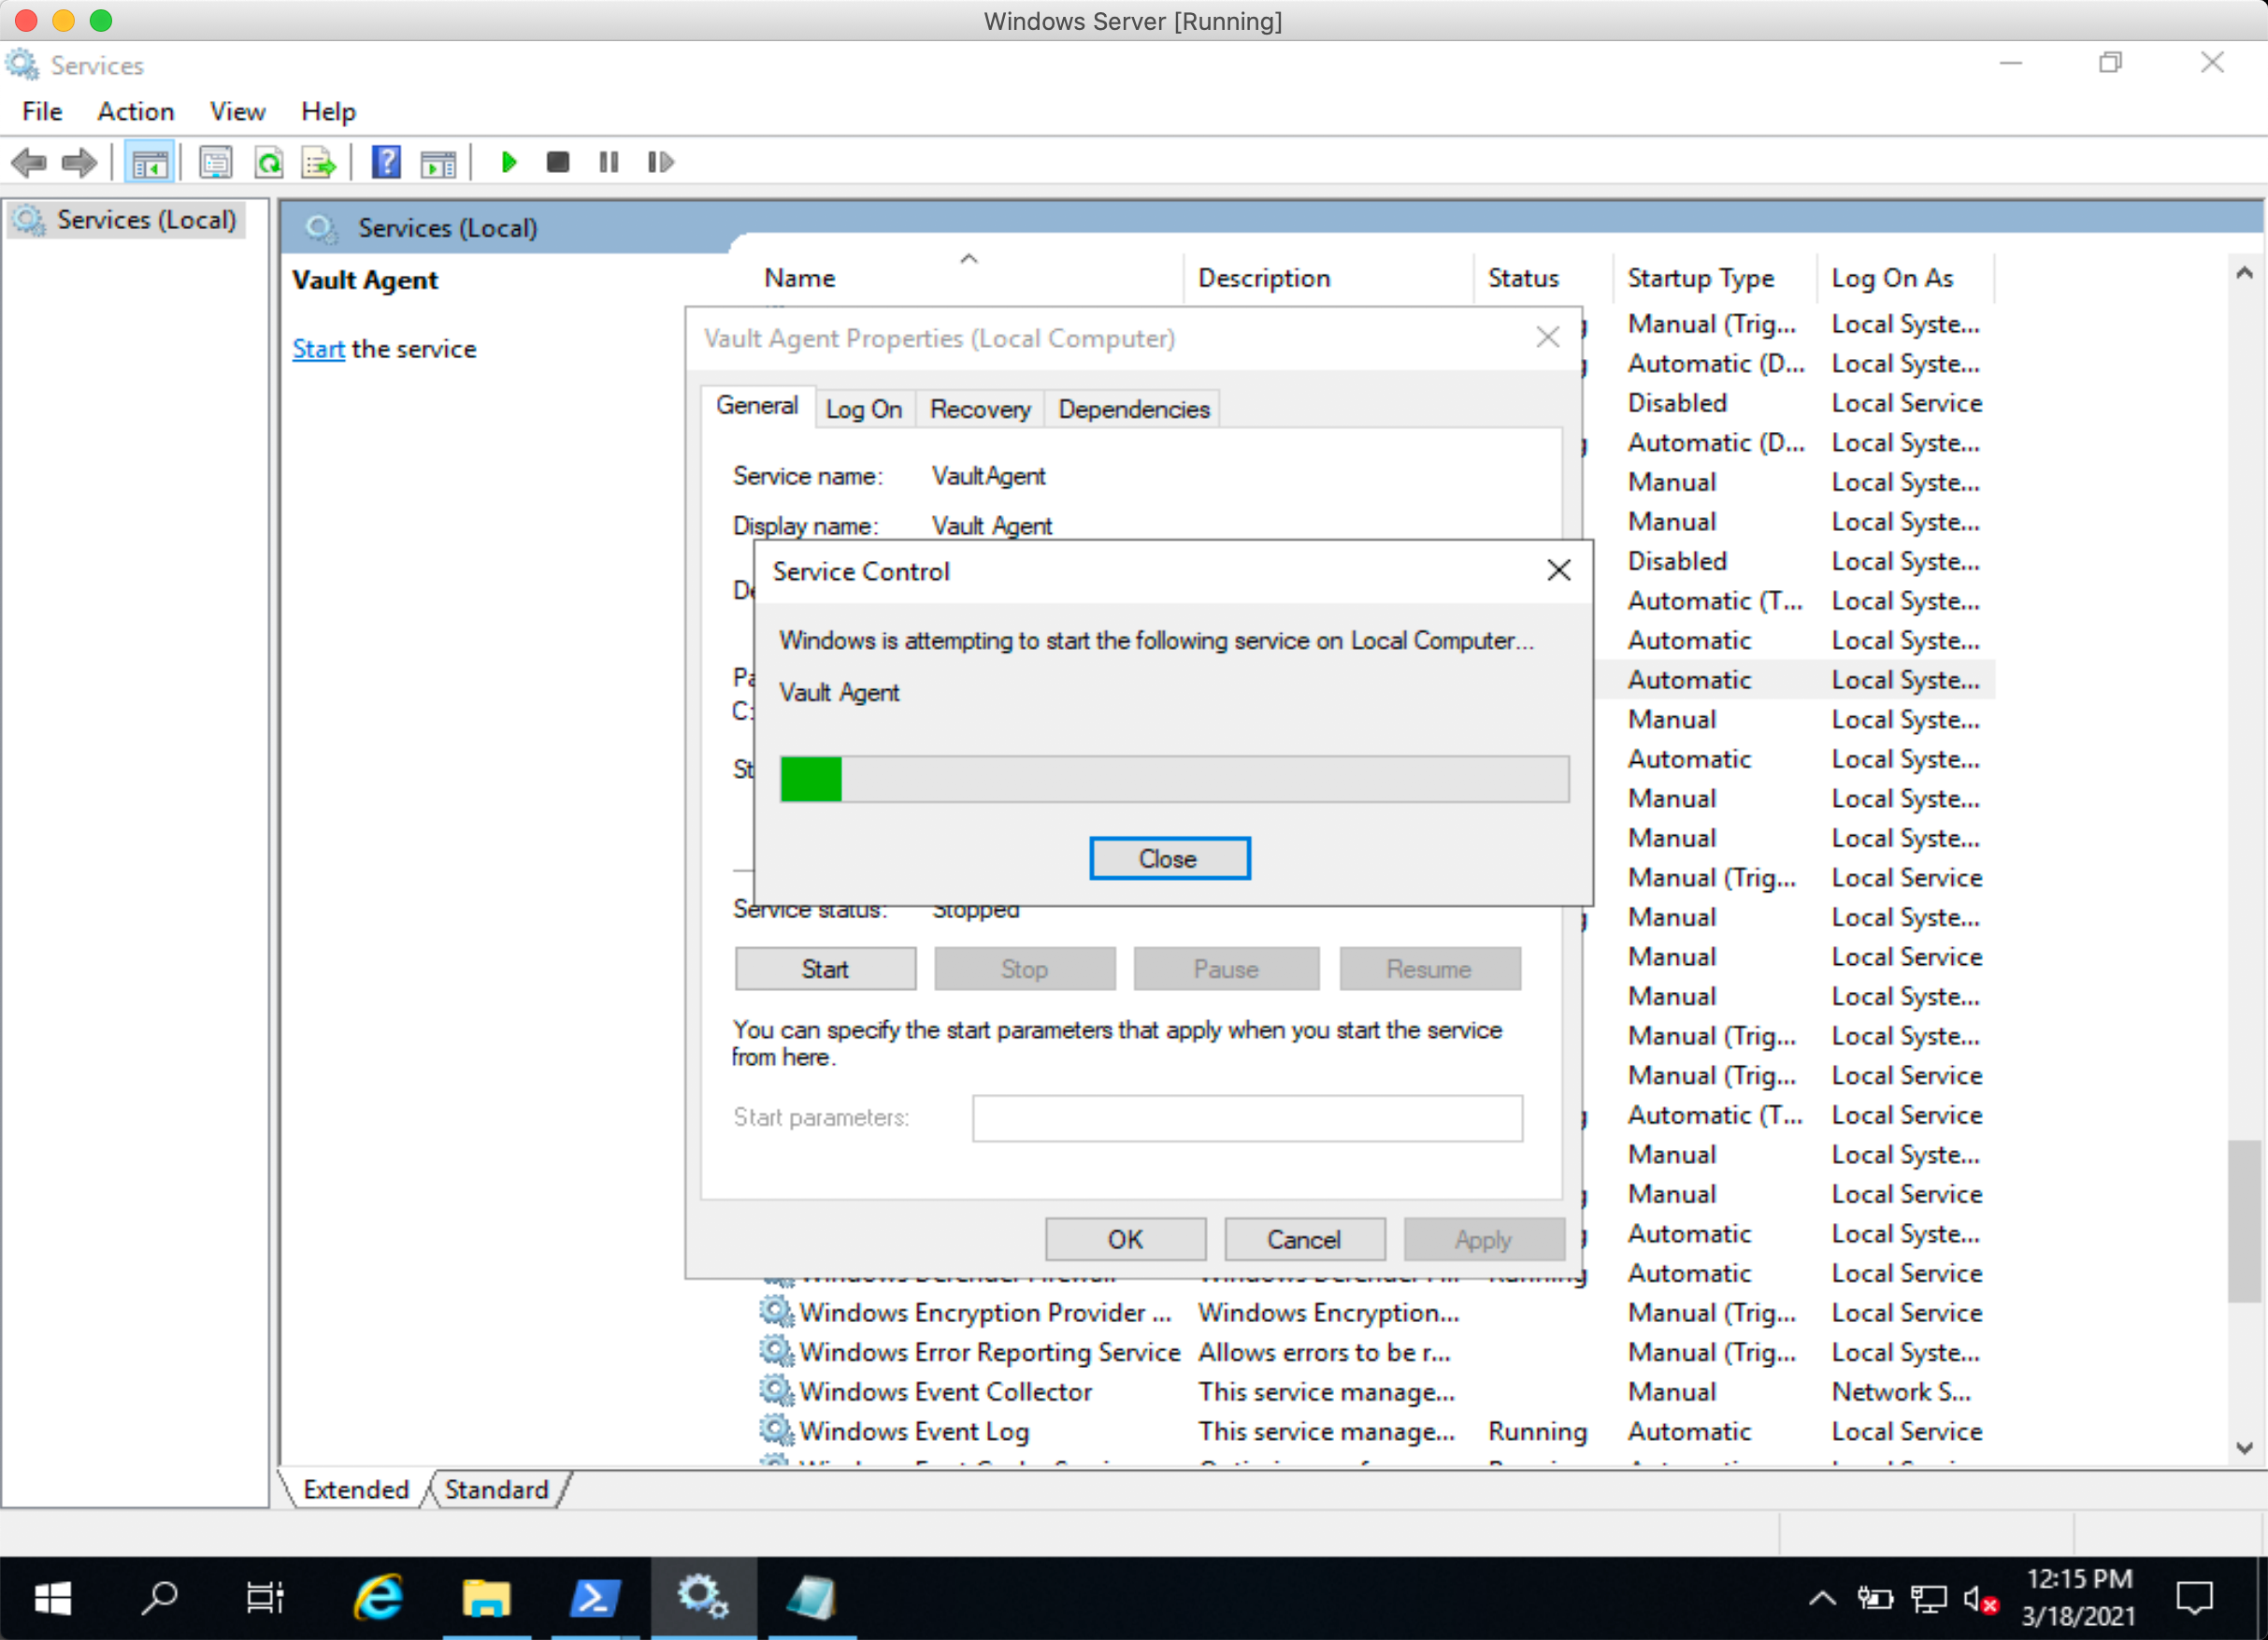Click the Start the service link

pos(318,349)
